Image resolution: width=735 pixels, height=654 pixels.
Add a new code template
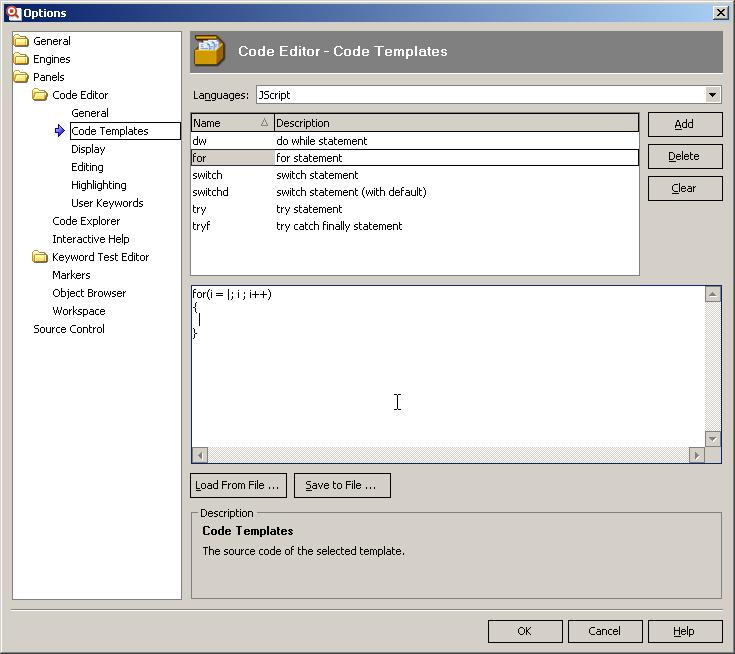click(684, 124)
